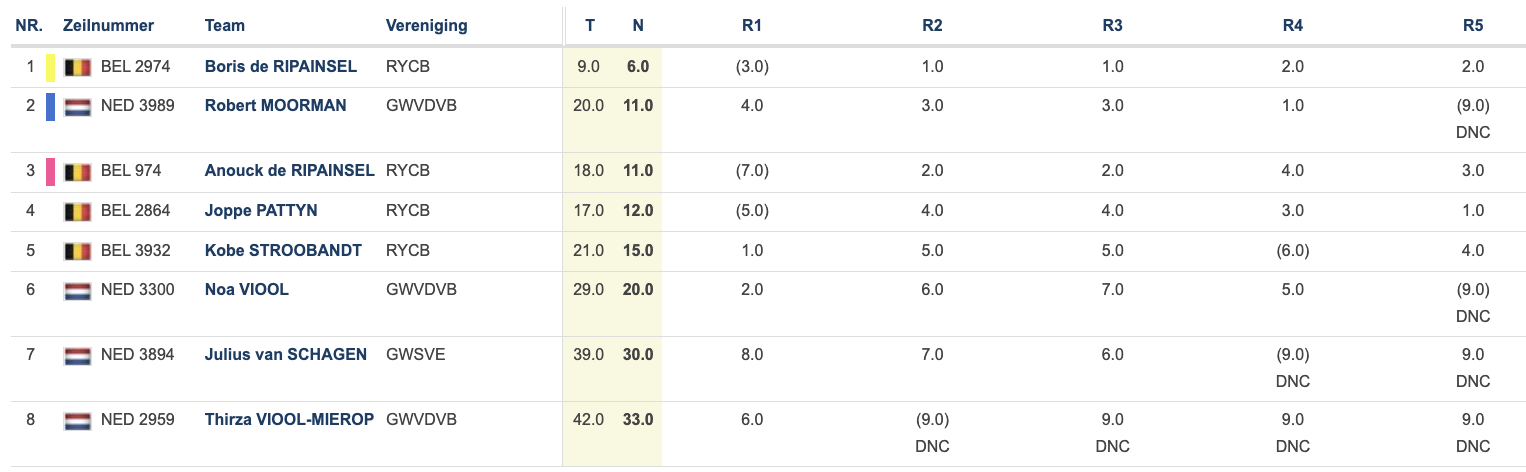The image size is (1526, 472).
Task: Click the Dutch flag next to NED 3989
Action: pos(78,107)
